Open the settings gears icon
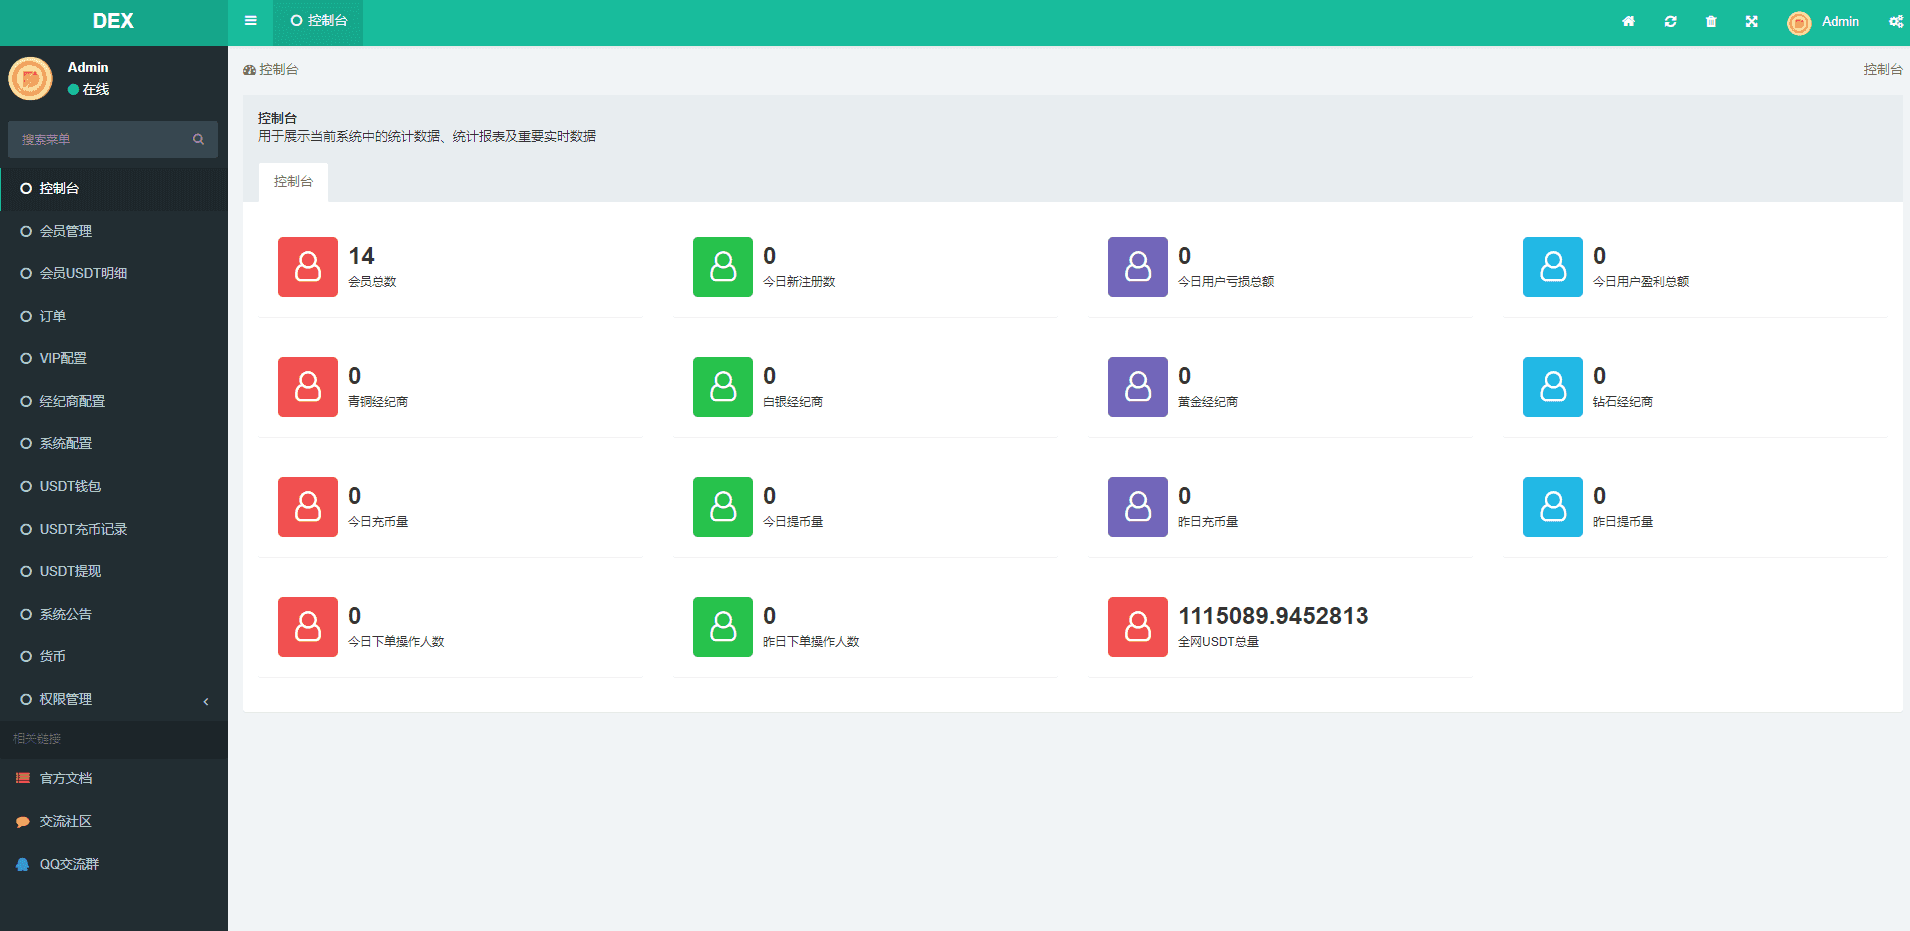The width and height of the screenshot is (1910, 931). coord(1895,21)
